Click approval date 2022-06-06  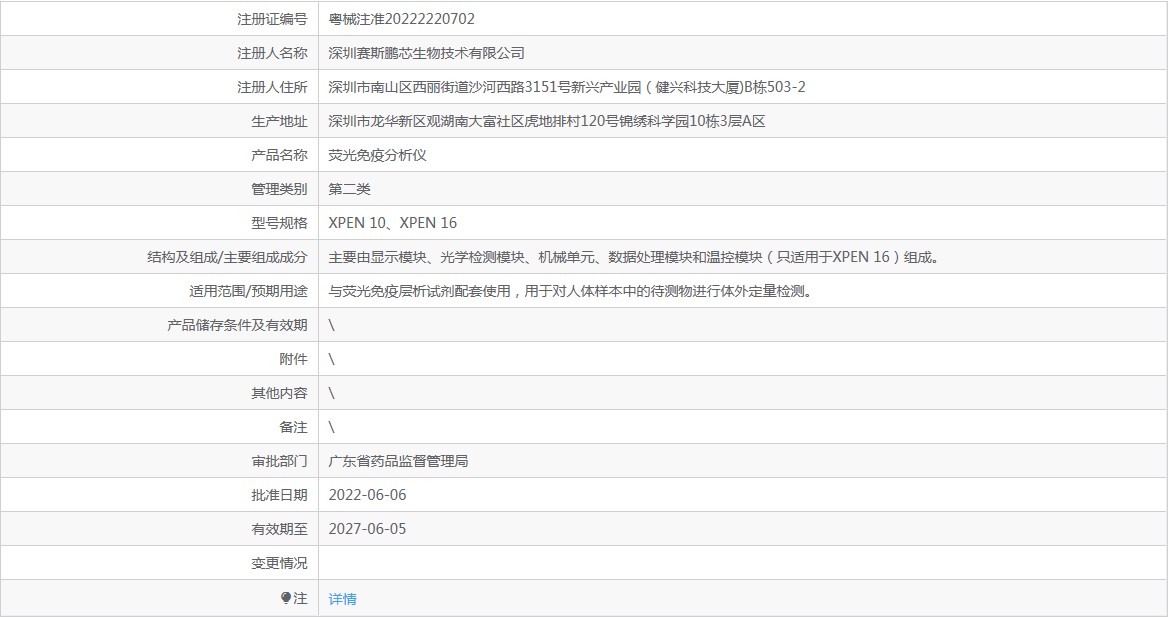367,495
